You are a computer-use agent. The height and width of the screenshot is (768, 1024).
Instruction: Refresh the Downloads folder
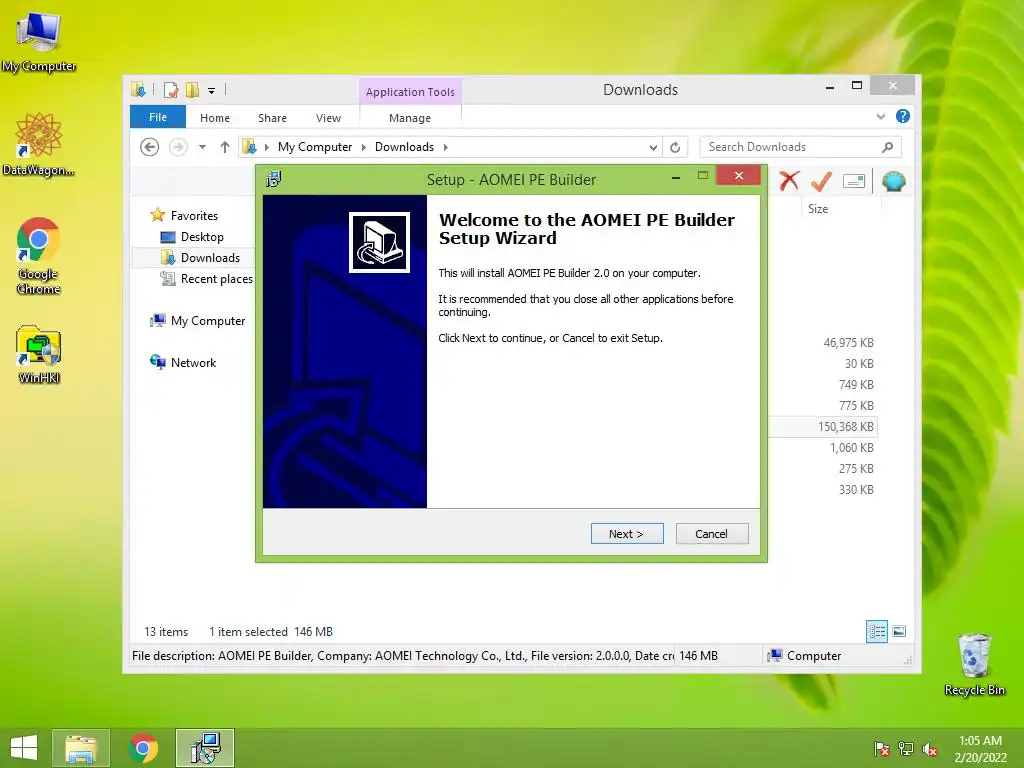coord(675,147)
